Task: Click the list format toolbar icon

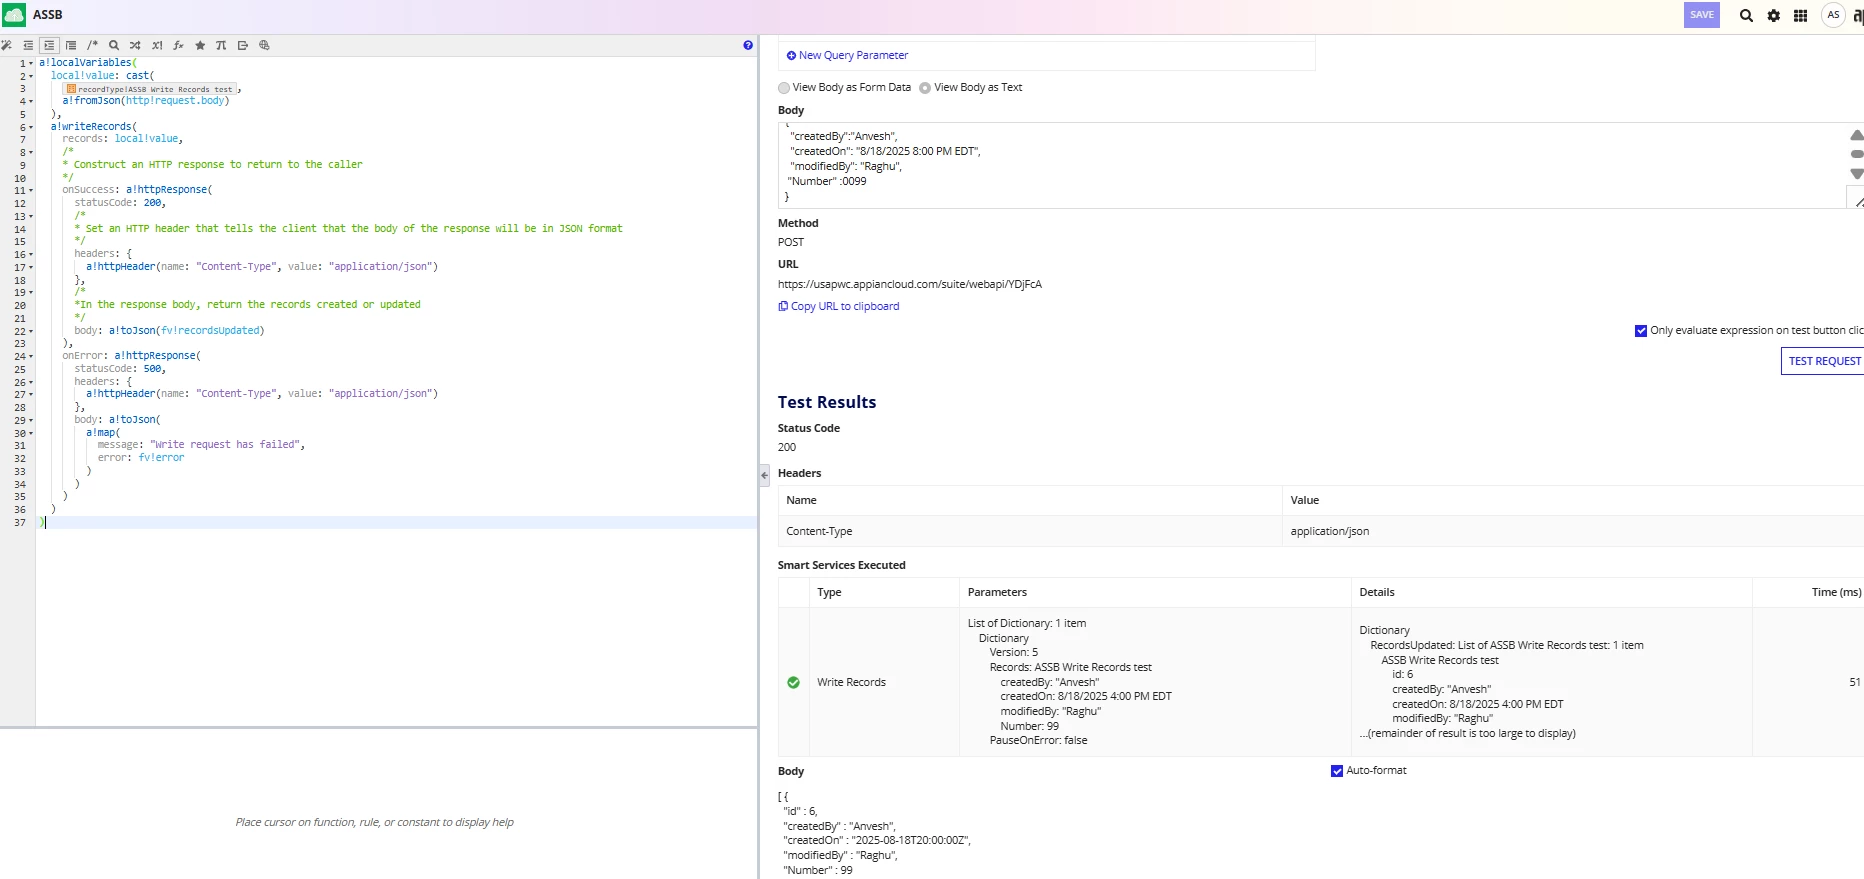Action: coord(71,45)
